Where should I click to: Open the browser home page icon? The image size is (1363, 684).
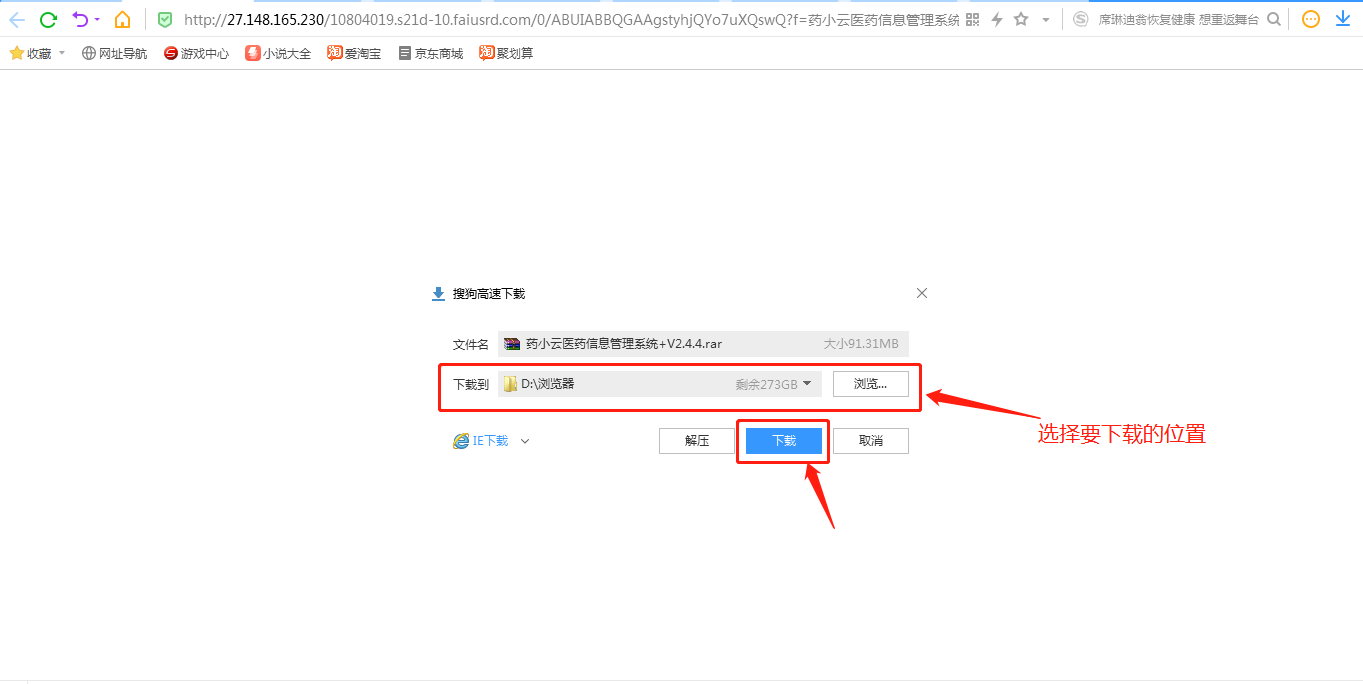click(x=122, y=19)
